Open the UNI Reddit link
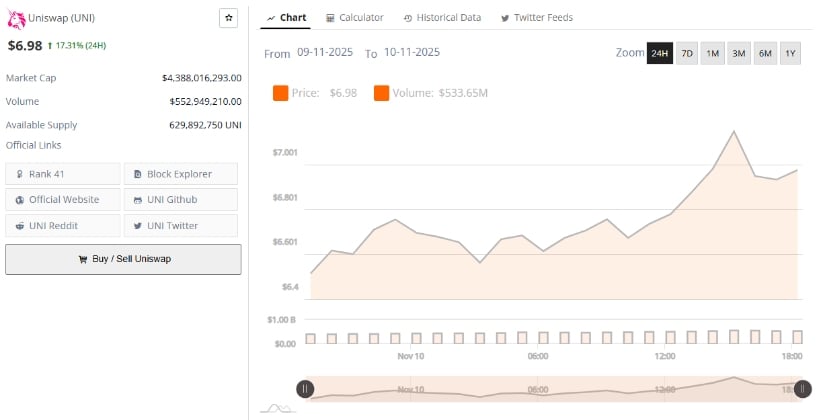The width and height of the screenshot is (825, 420). 62,226
